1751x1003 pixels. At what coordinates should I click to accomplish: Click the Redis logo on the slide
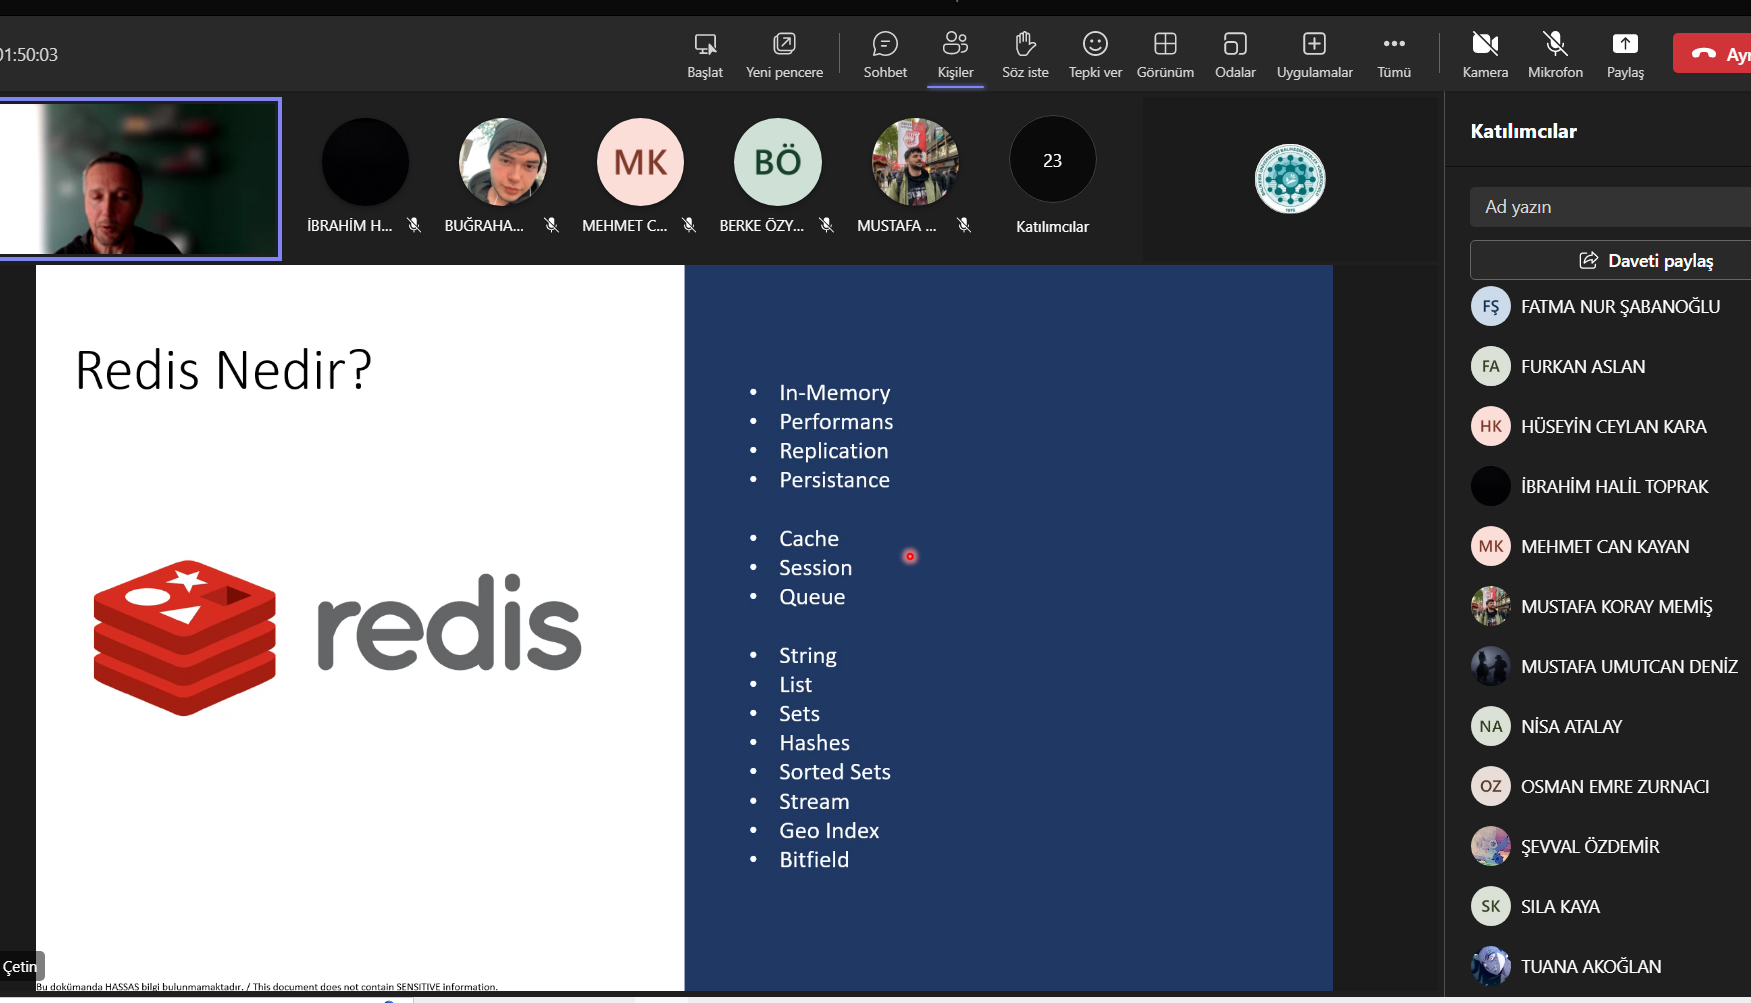click(x=337, y=637)
